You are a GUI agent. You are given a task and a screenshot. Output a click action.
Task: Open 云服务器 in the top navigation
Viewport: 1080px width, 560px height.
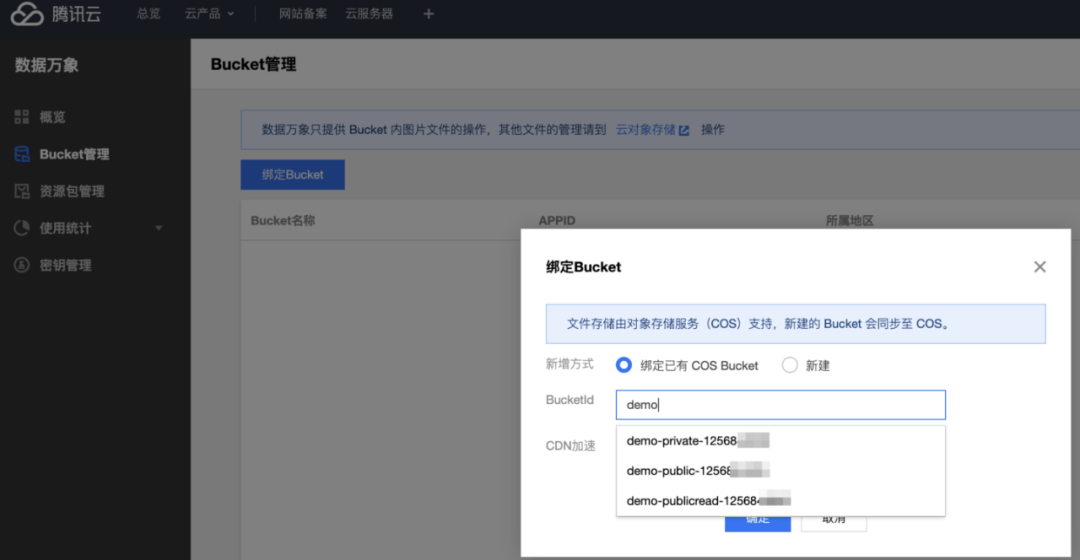click(369, 14)
